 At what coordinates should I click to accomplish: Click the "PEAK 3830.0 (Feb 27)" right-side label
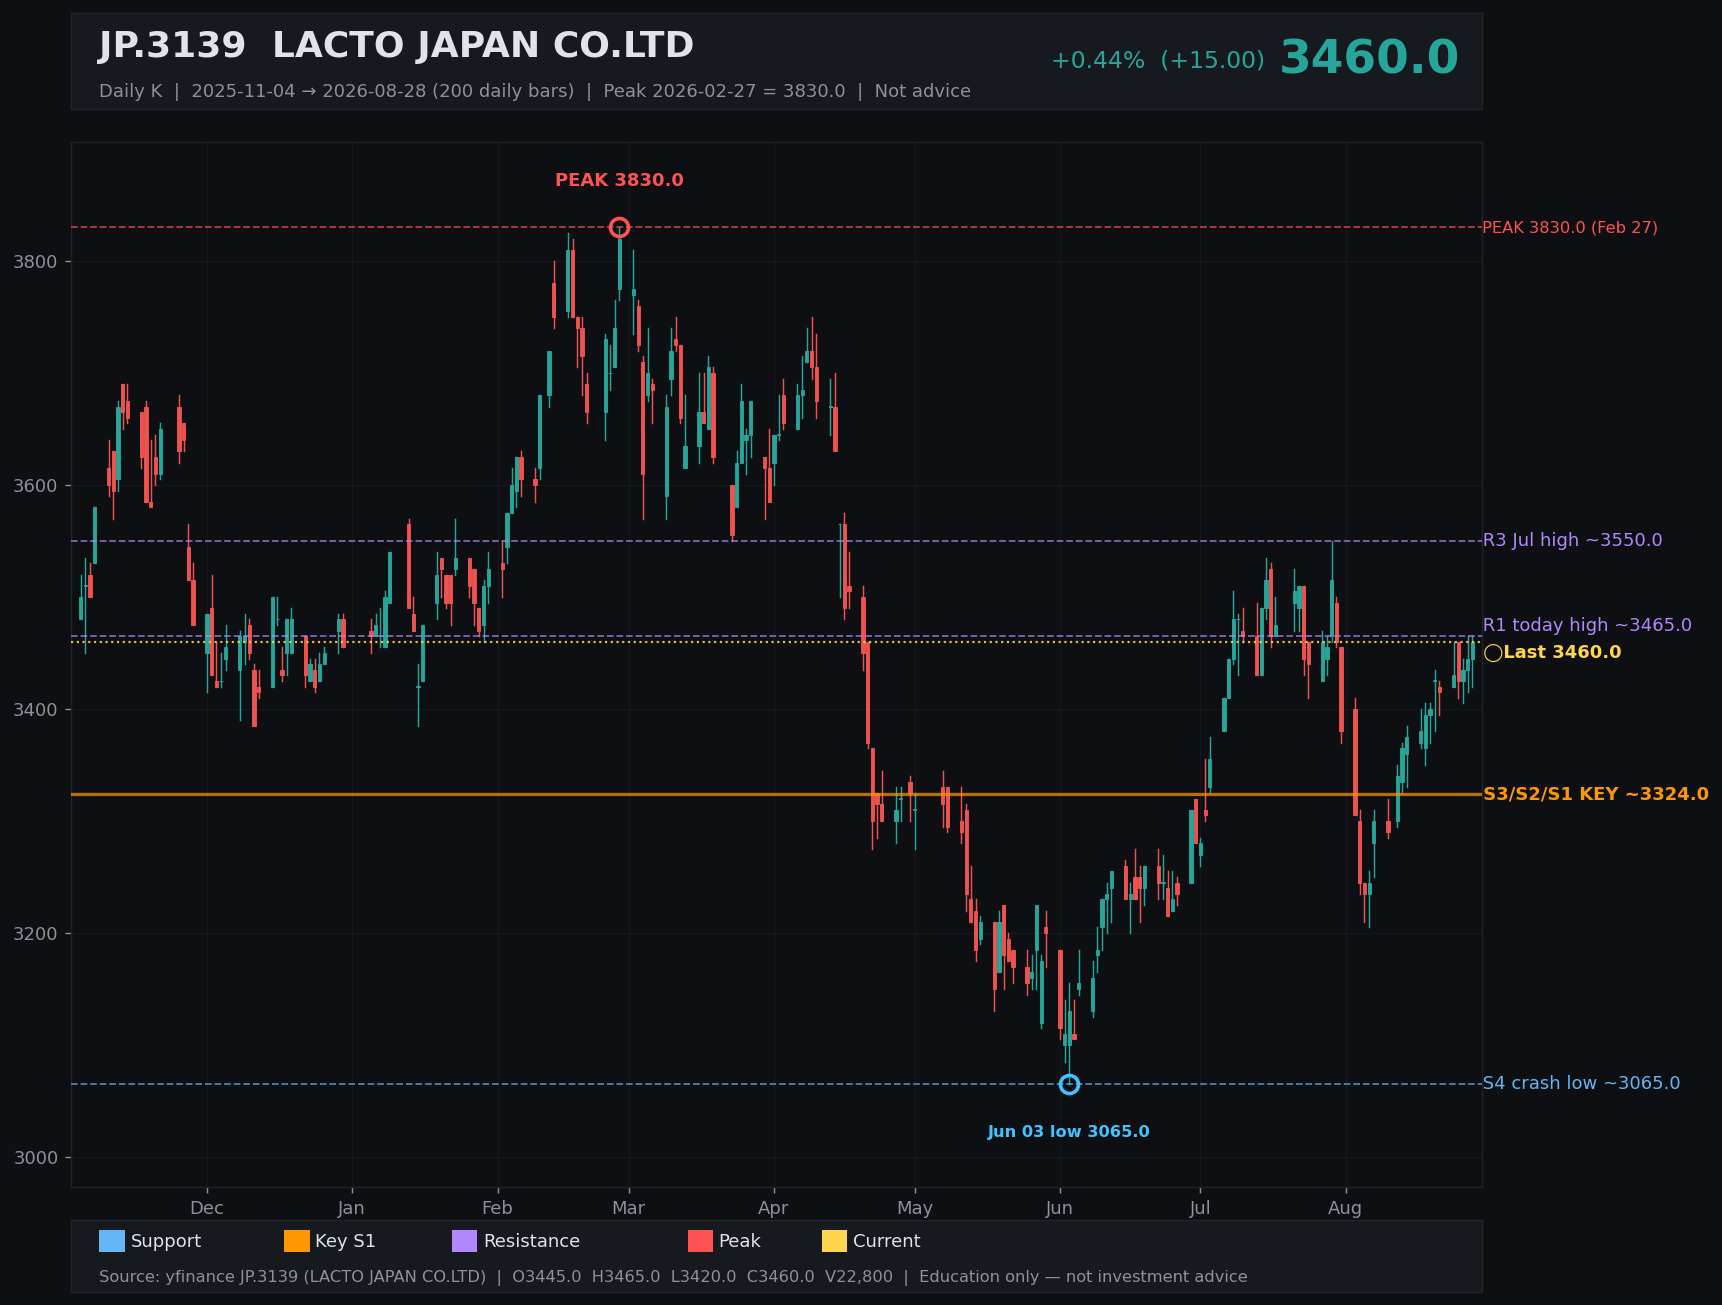(x=1570, y=228)
